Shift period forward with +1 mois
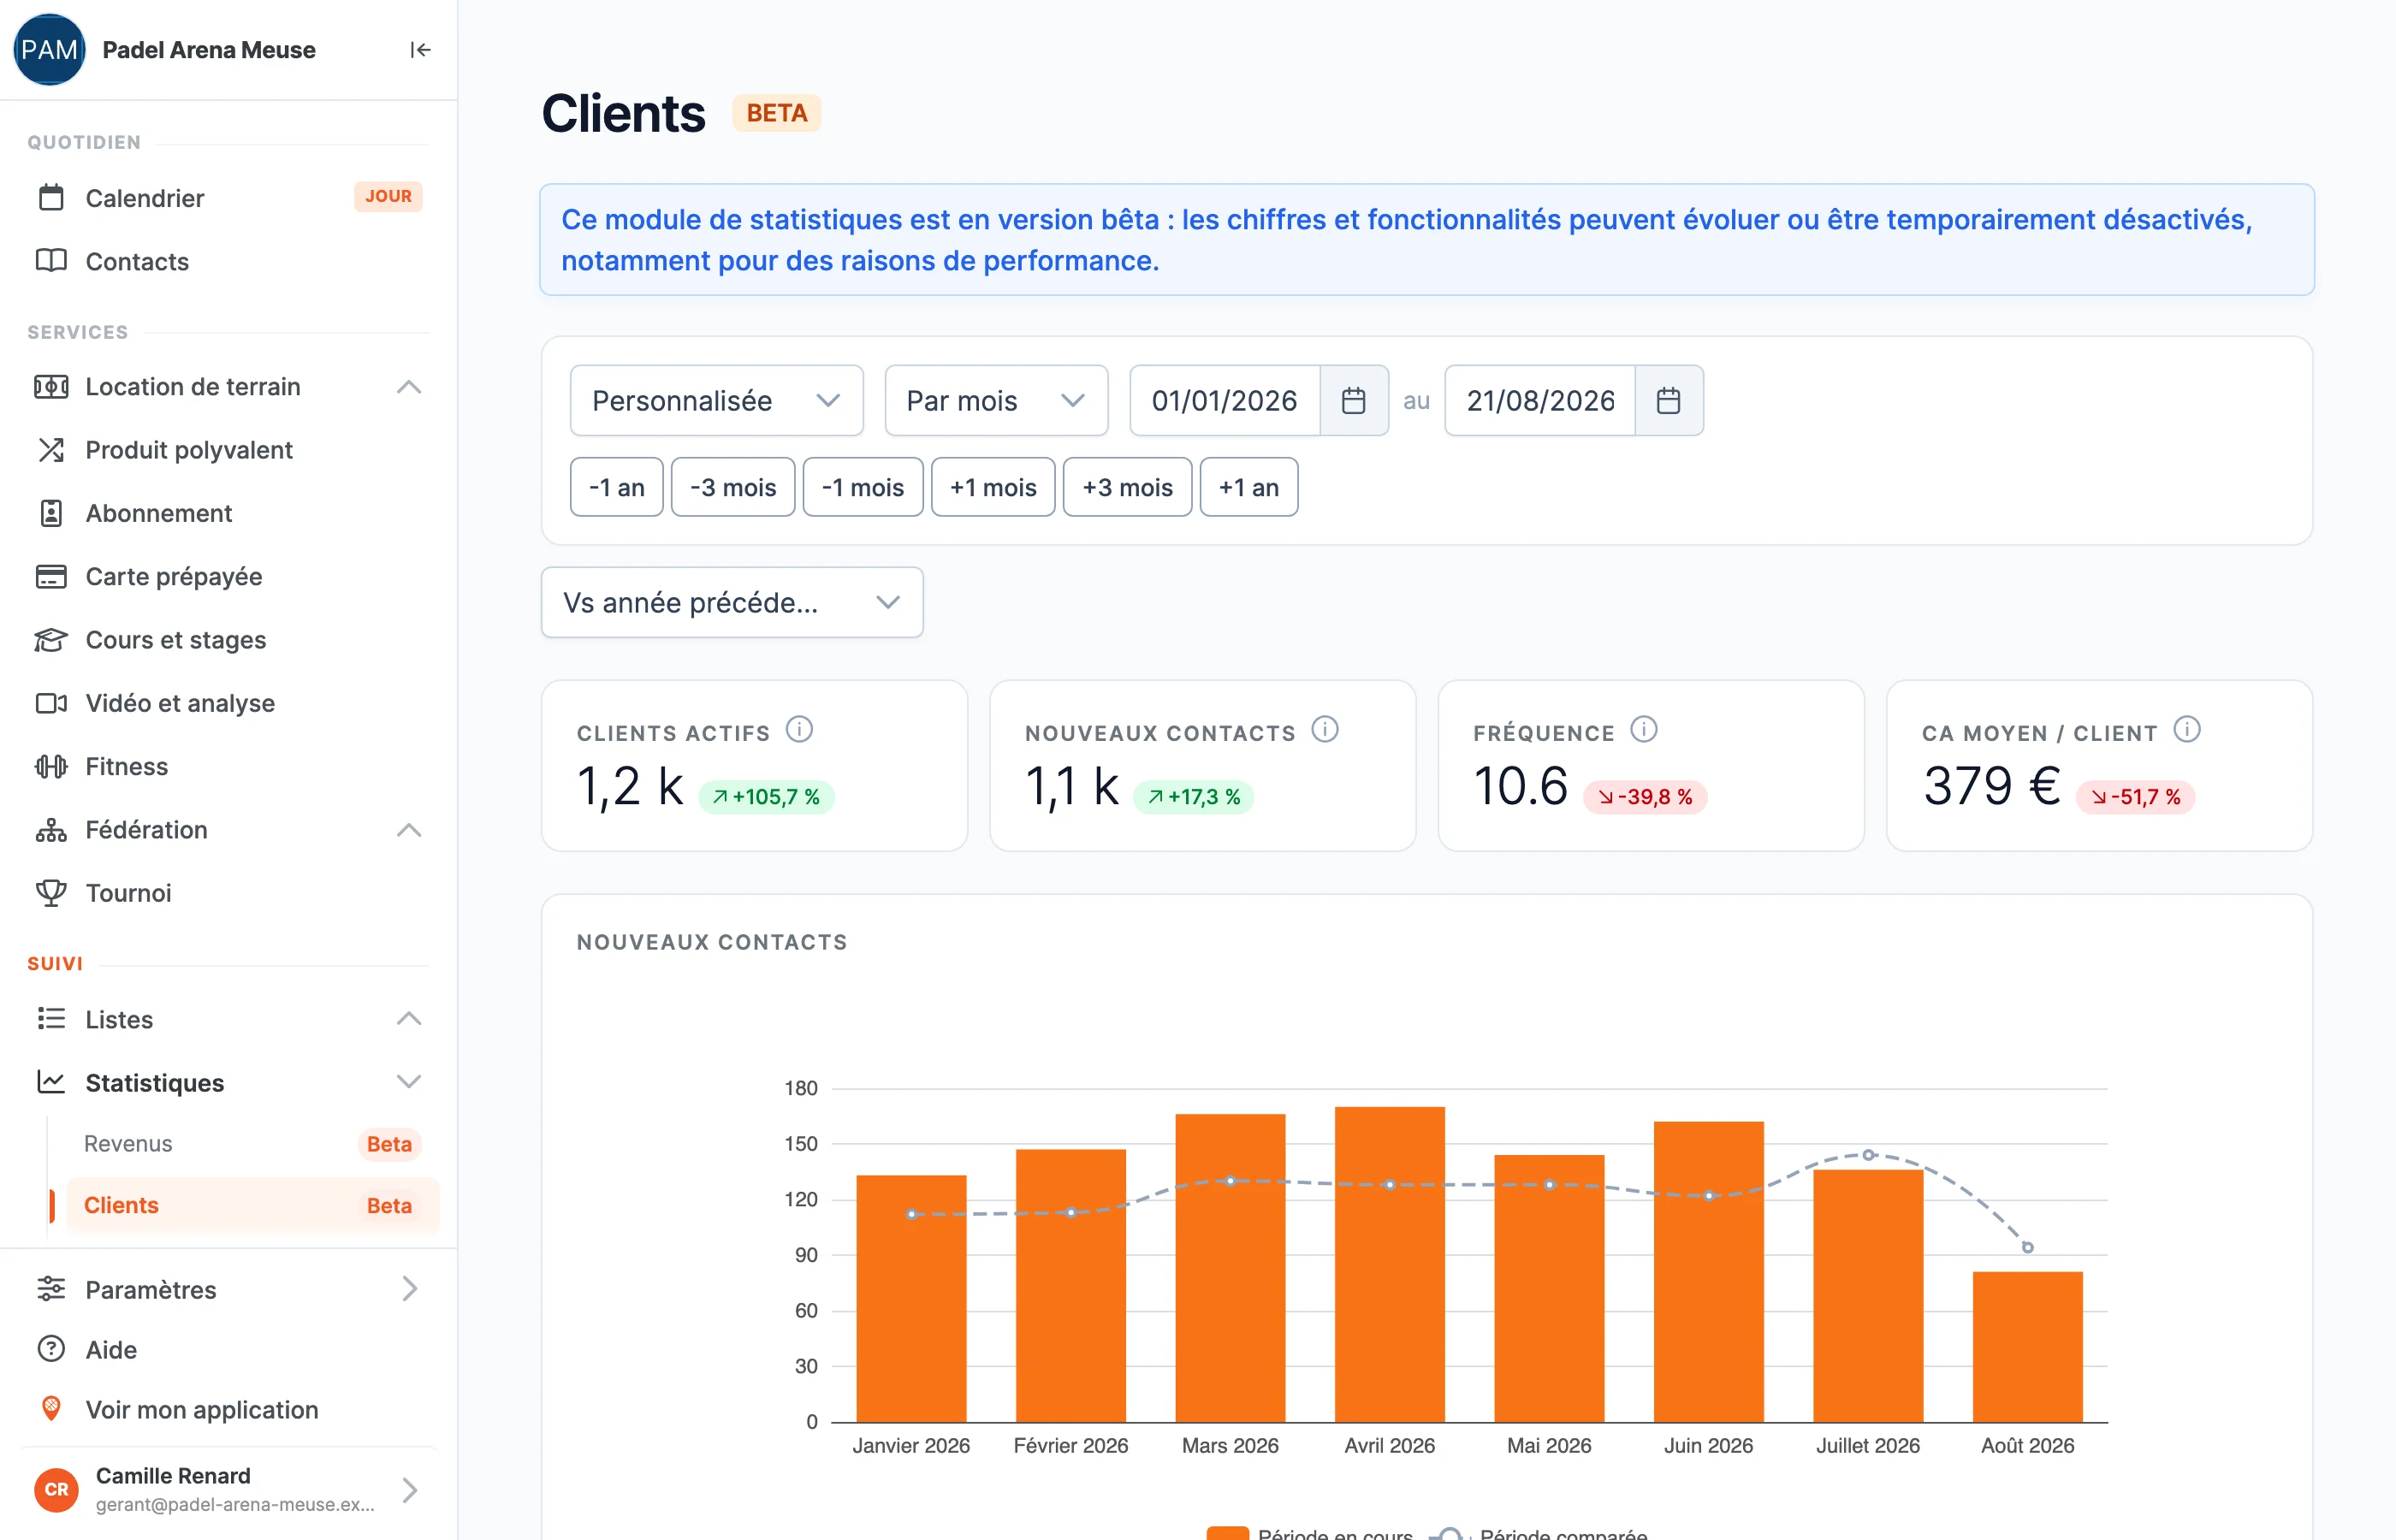2396x1540 pixels. (993, 488)
